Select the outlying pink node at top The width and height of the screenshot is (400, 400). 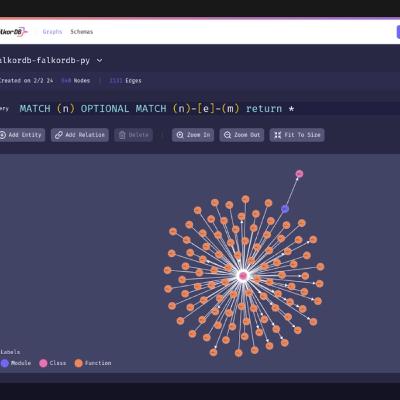point(299,174)
